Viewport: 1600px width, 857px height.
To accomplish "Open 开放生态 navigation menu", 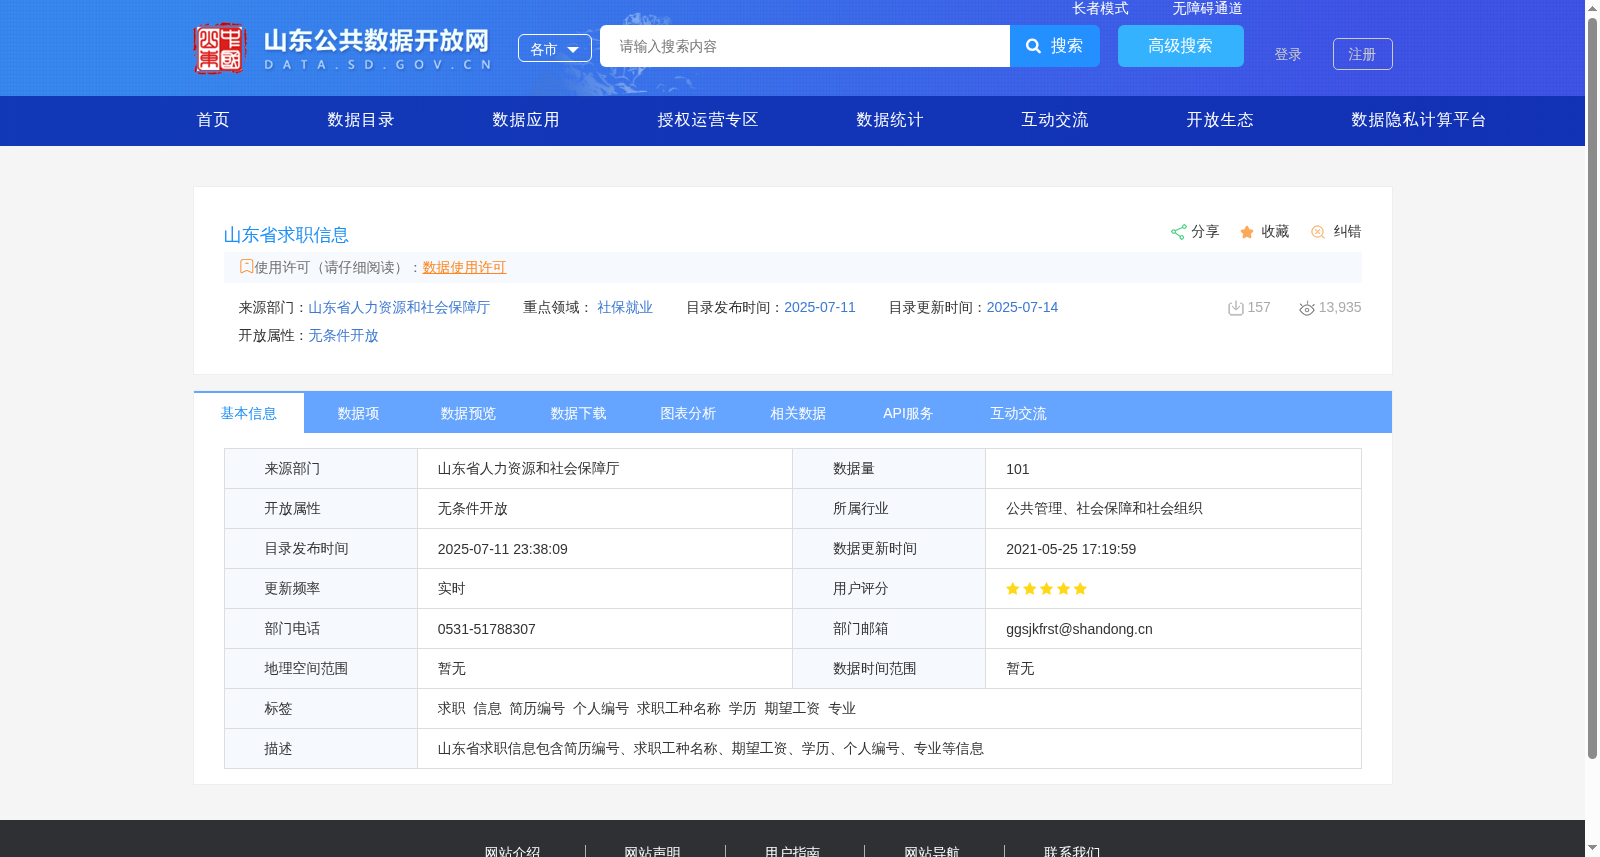I will (1220, 120).
